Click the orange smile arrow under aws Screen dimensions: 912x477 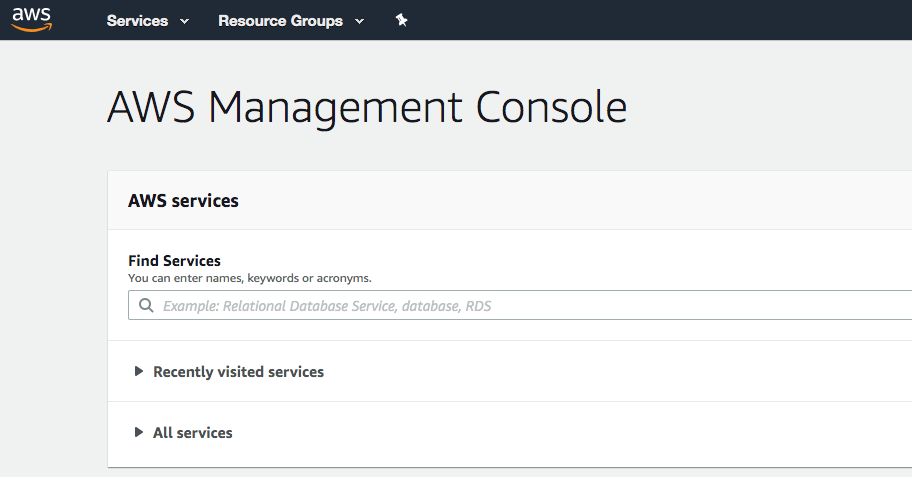32,29
